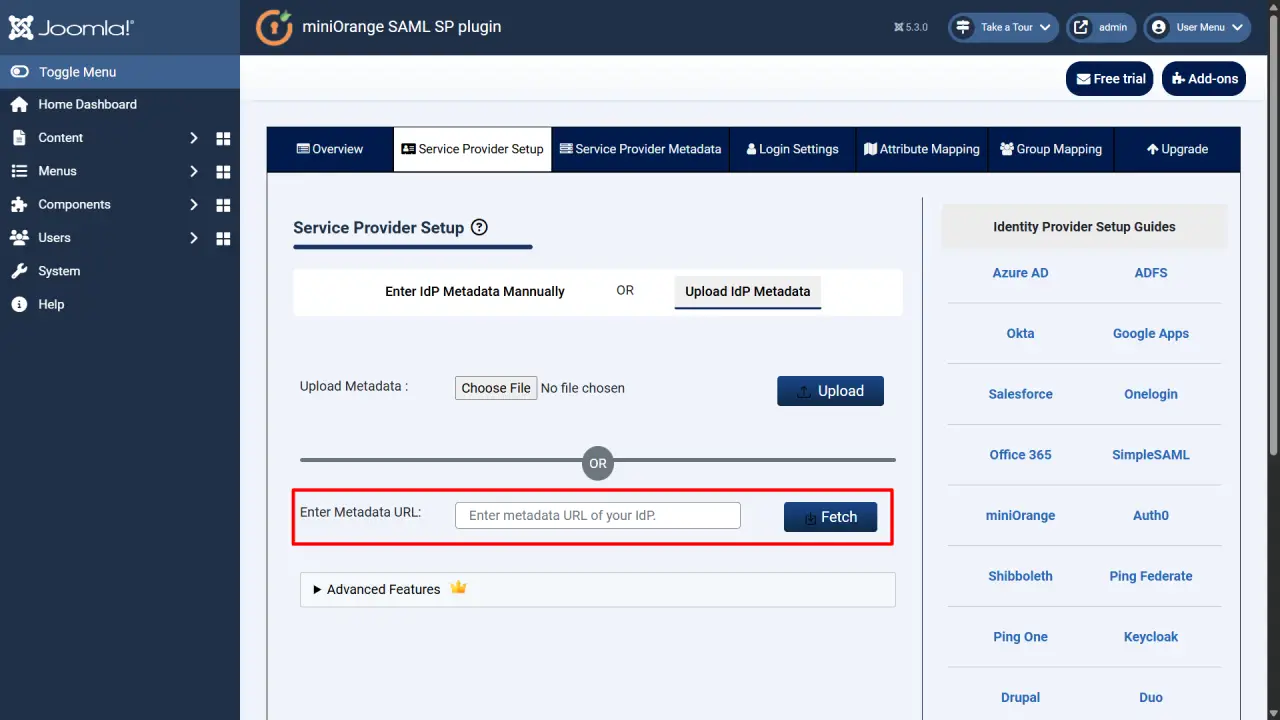Expand the Advanced Features section

(x=597, y=589)
